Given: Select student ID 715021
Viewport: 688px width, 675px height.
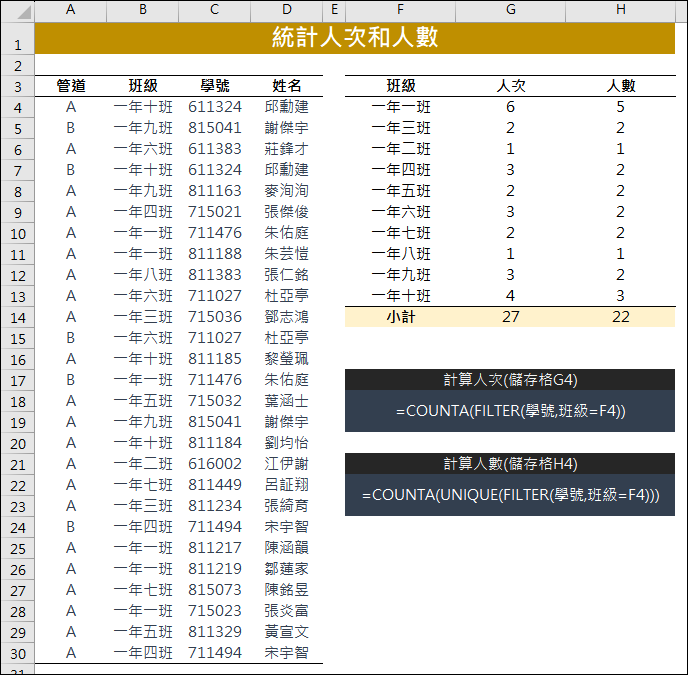Looking at the screenshot, I should coord(215,212).
